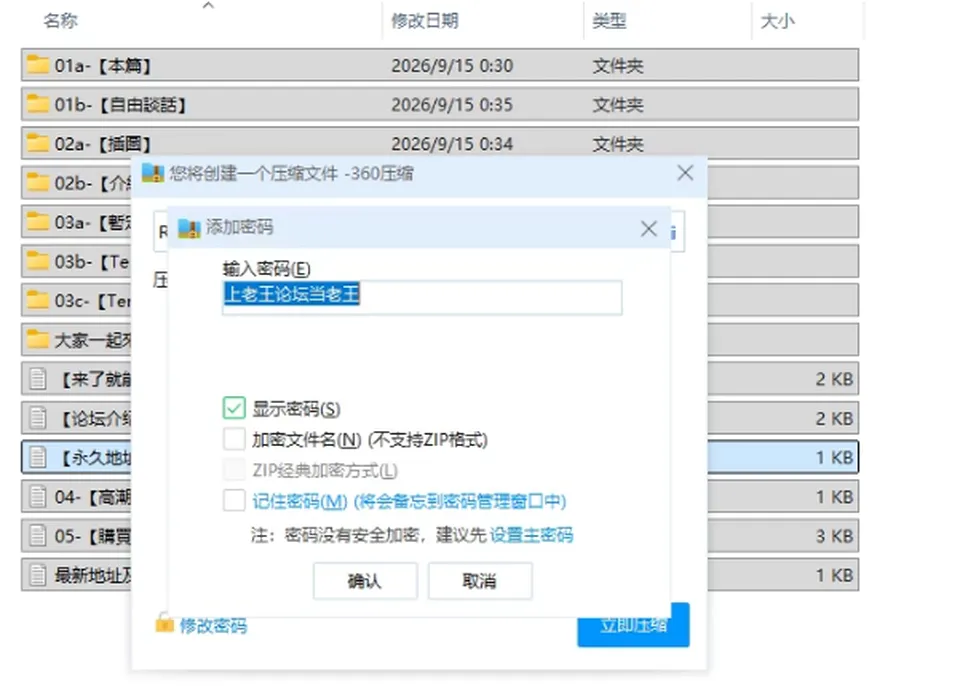Click the 修改密码 link
Screen dimensions: 960x695
click(x=213, y=626)
